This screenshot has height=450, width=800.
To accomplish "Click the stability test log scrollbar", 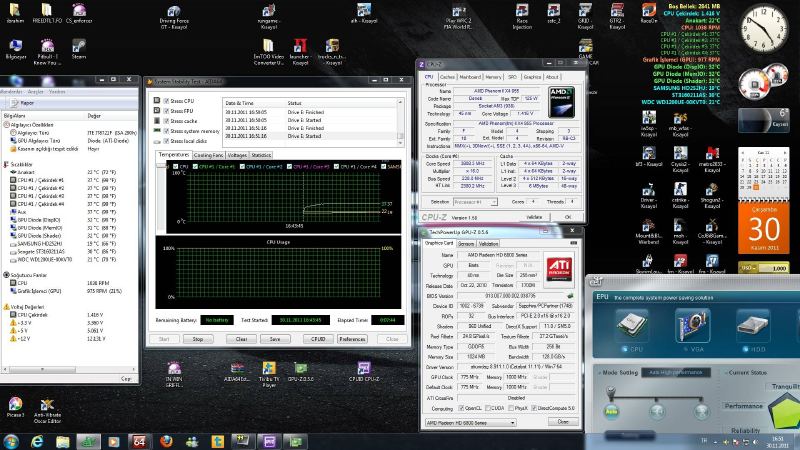I will point(401,121).
